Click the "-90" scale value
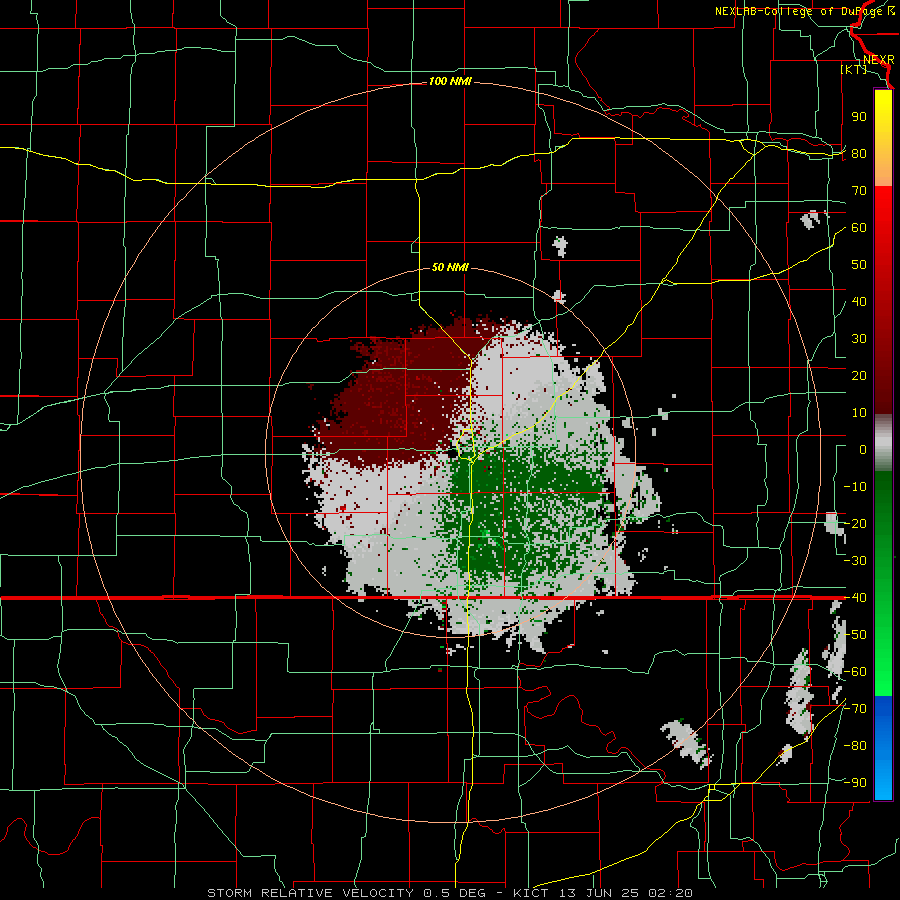 855,783
